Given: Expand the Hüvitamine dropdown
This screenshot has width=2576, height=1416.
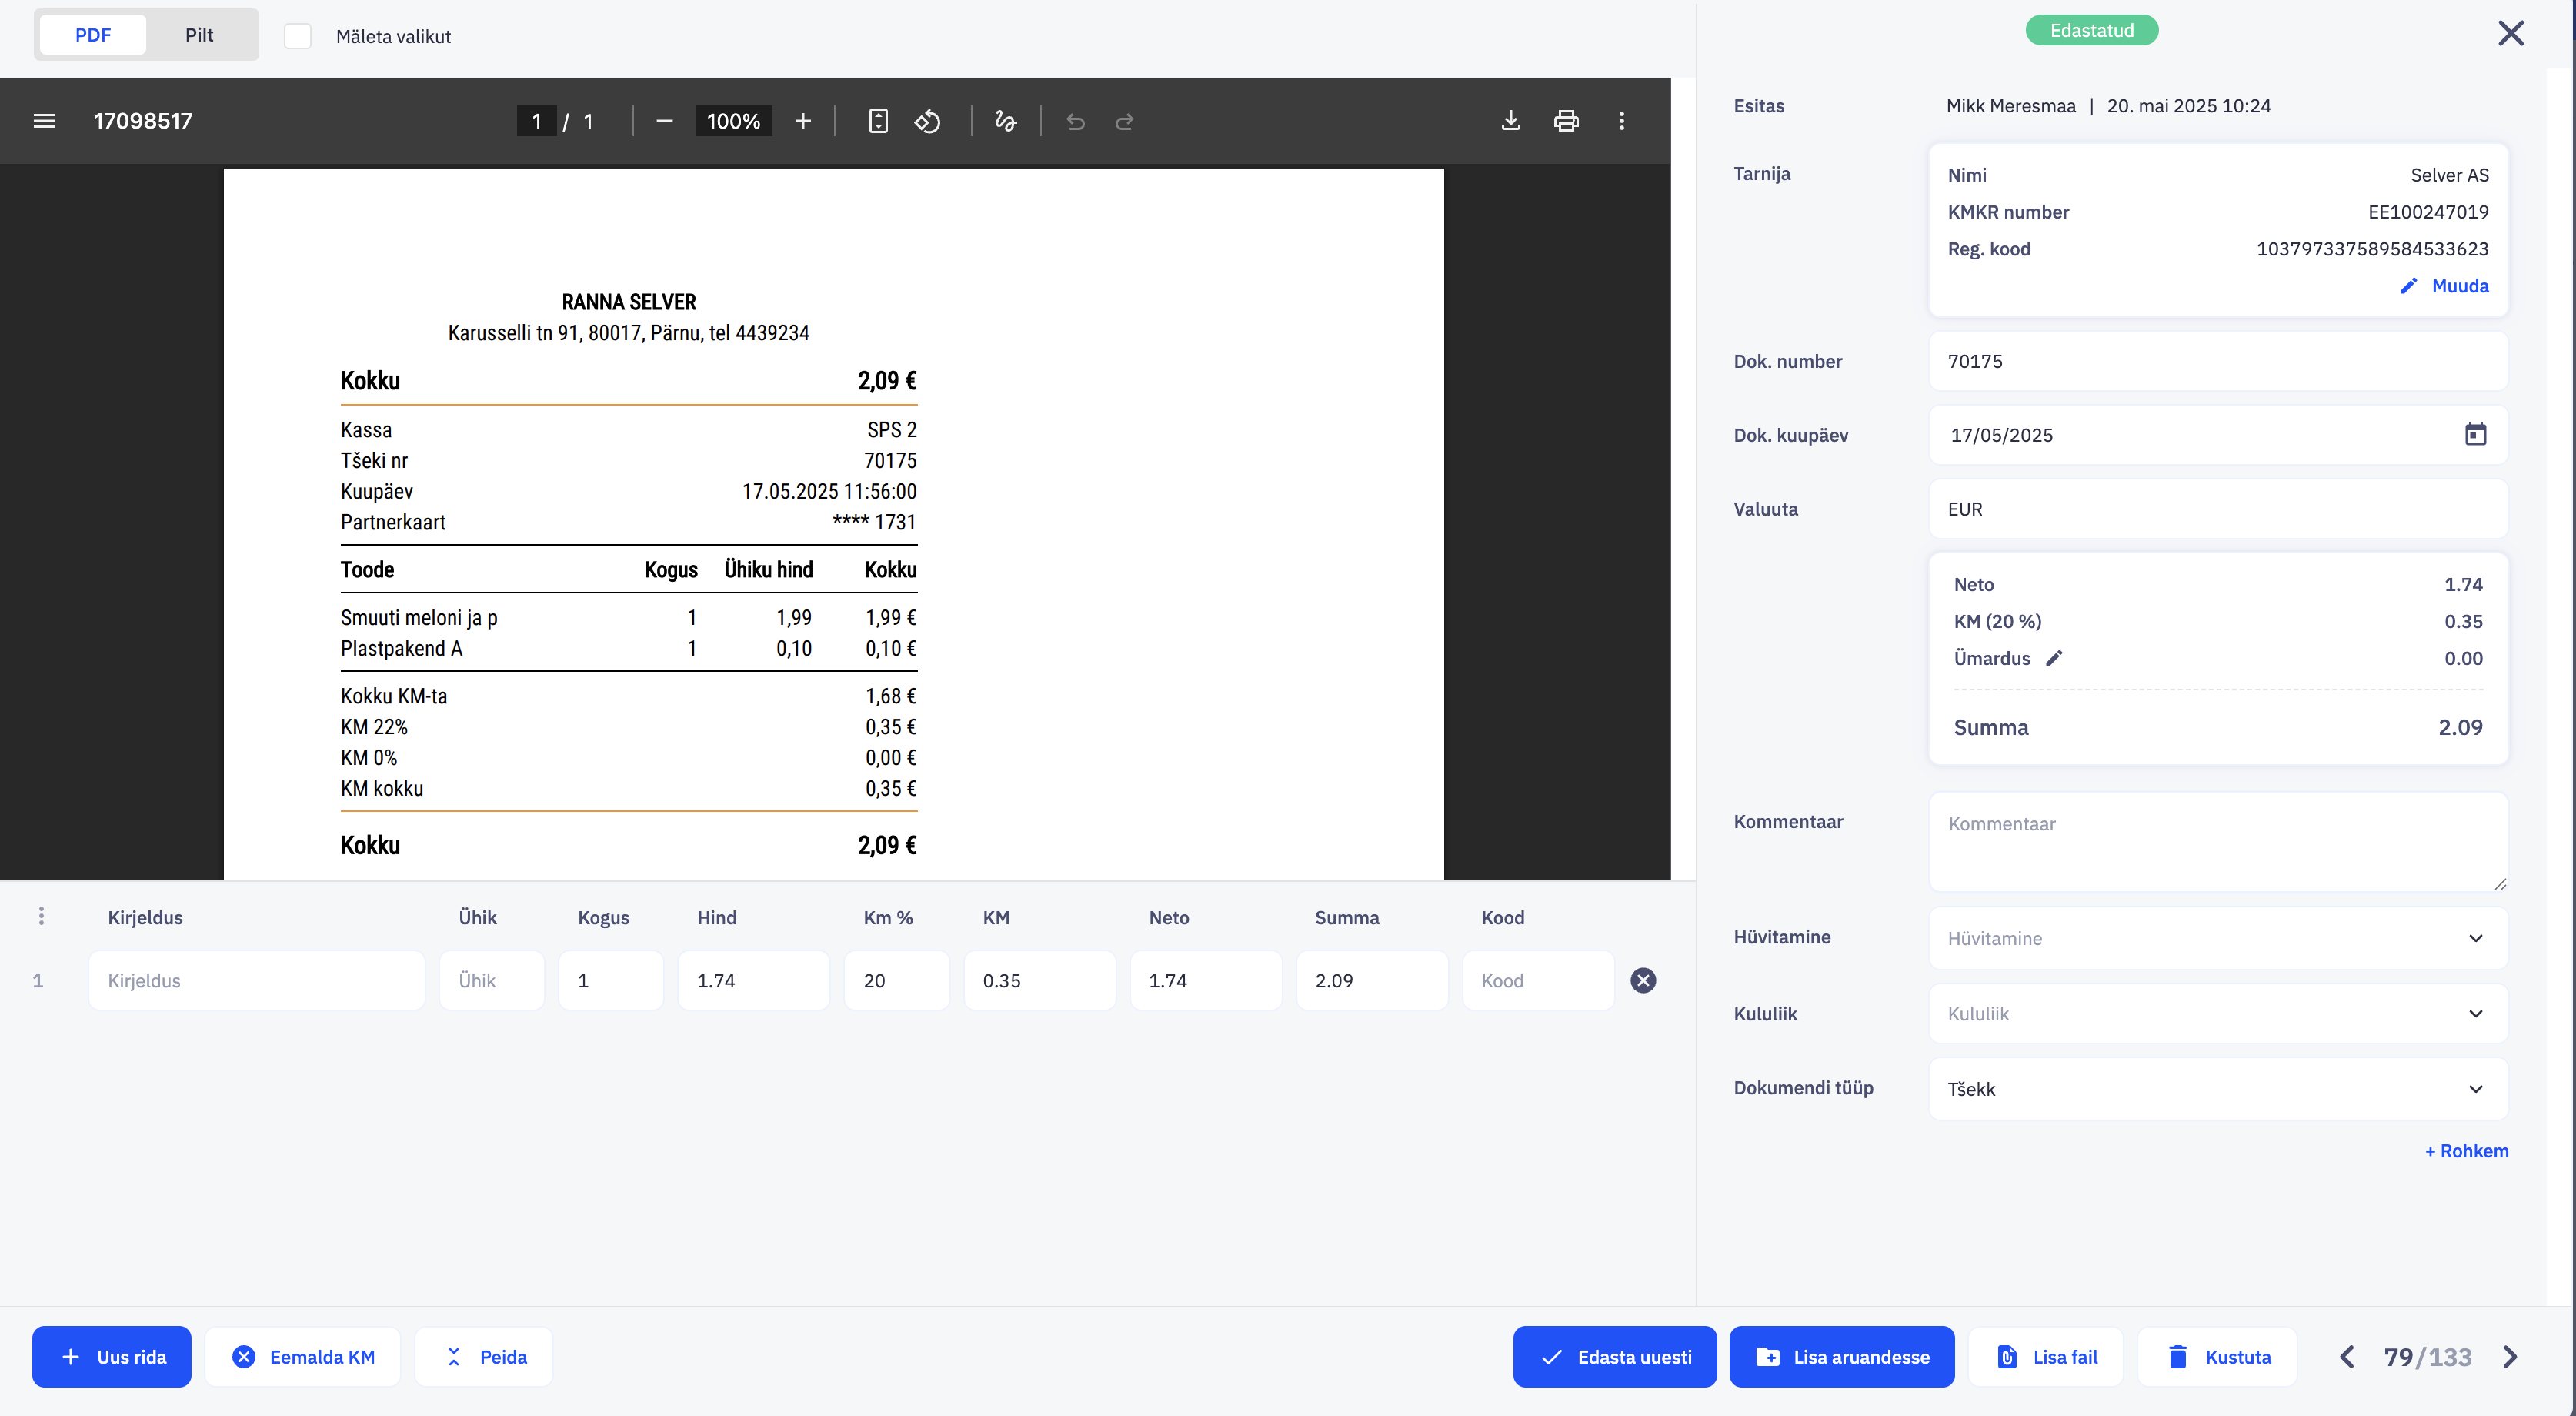Looking at the screenshot, I should pos(2217,938).
